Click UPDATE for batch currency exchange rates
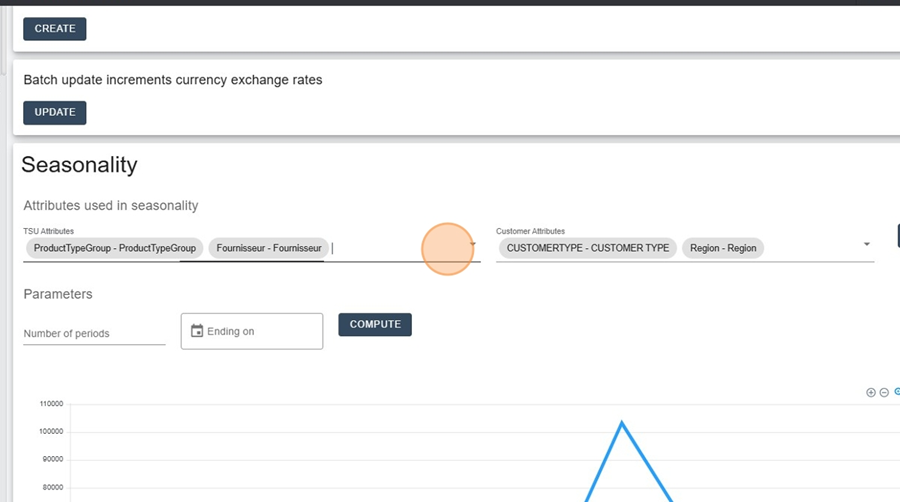This screenshot has width=900, height=502. pos(55,112)
